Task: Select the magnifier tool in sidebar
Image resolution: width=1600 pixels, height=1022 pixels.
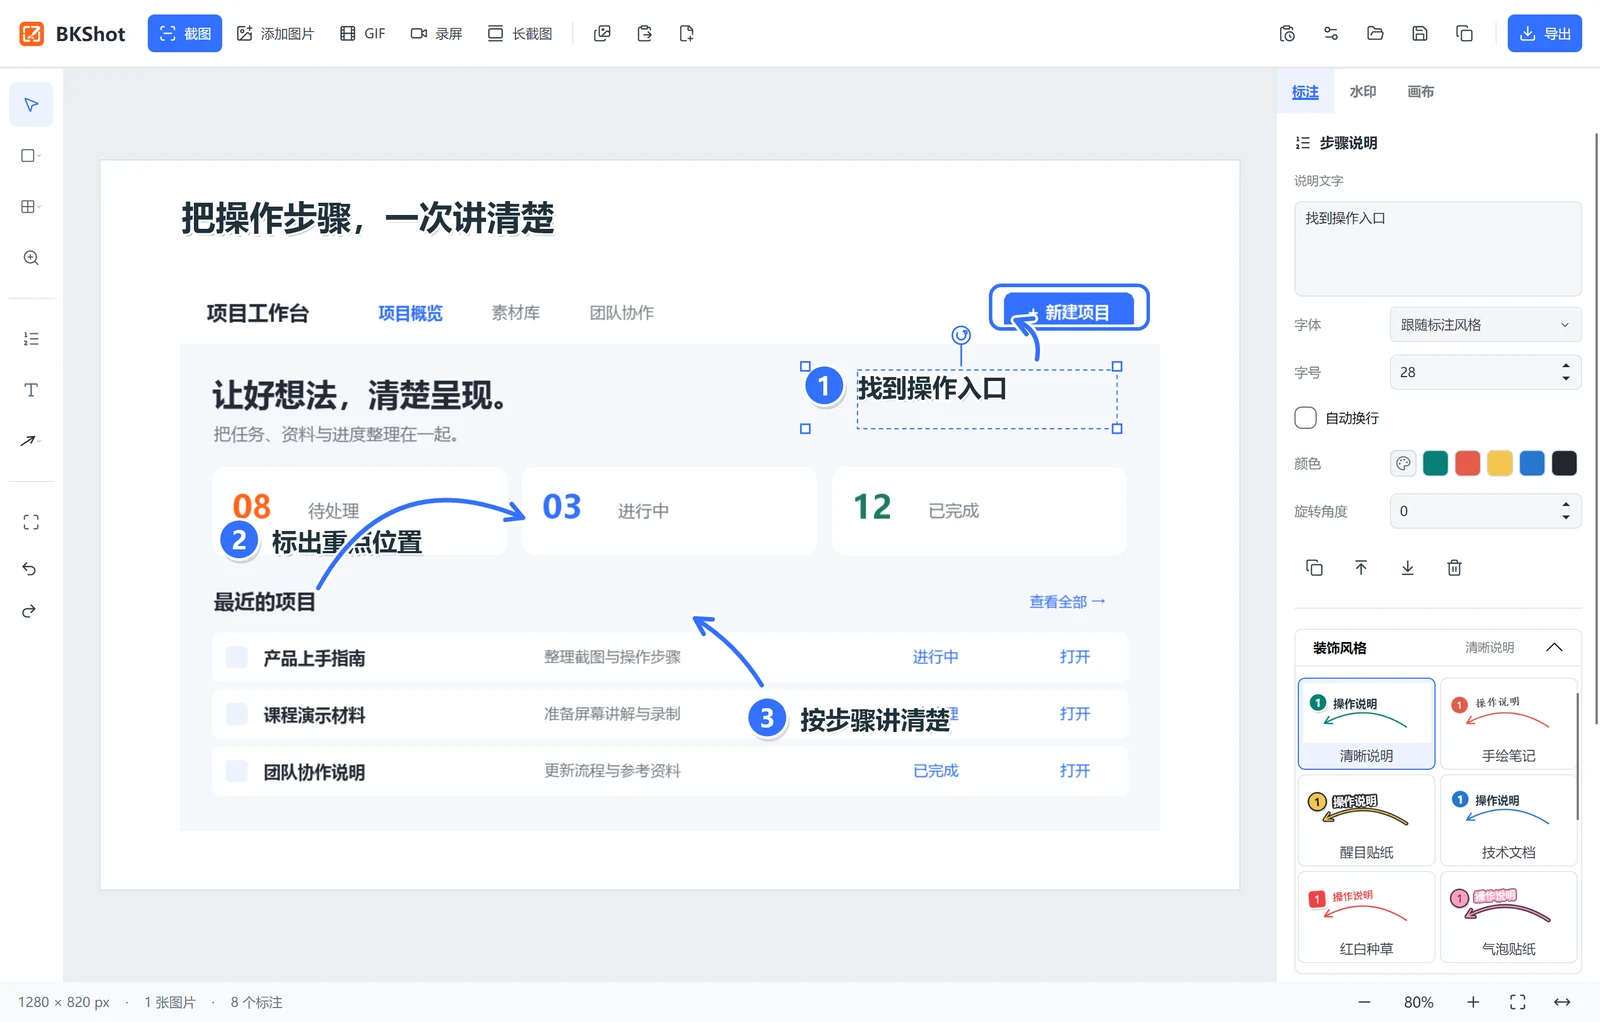Action: 31,258
